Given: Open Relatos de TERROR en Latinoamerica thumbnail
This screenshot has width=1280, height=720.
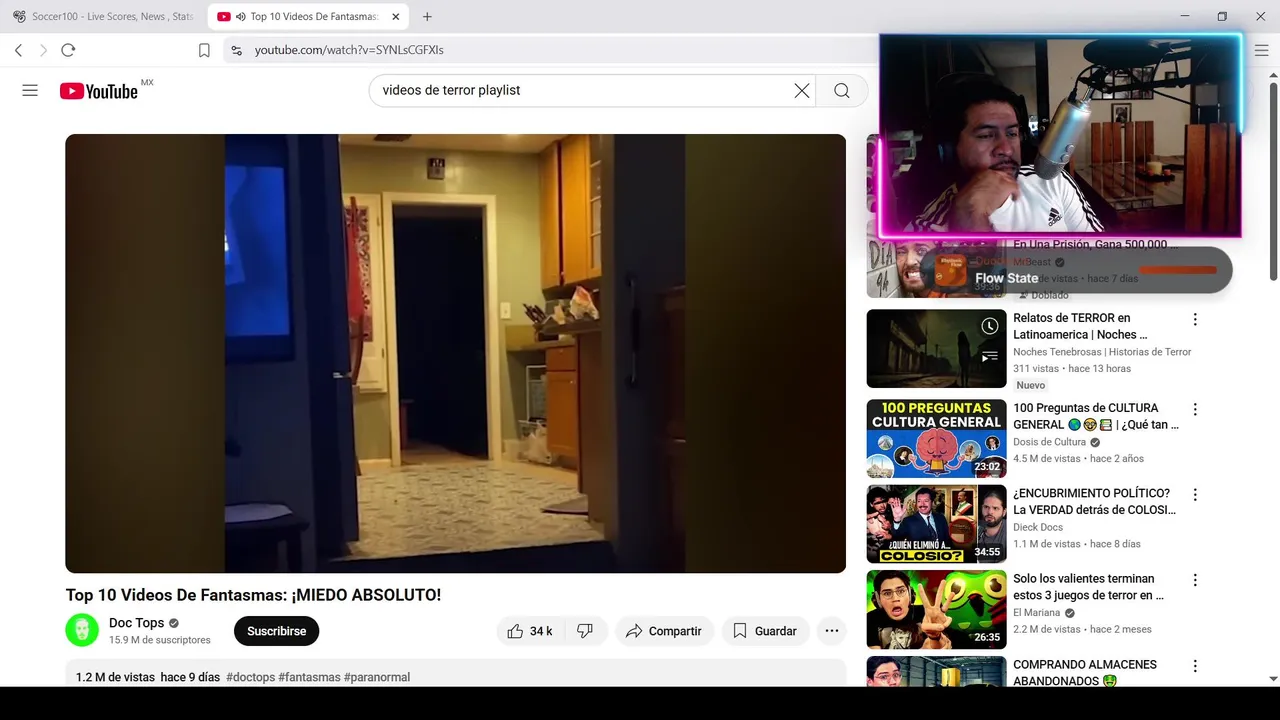Looking at the screenshot, I should (936, 349).
